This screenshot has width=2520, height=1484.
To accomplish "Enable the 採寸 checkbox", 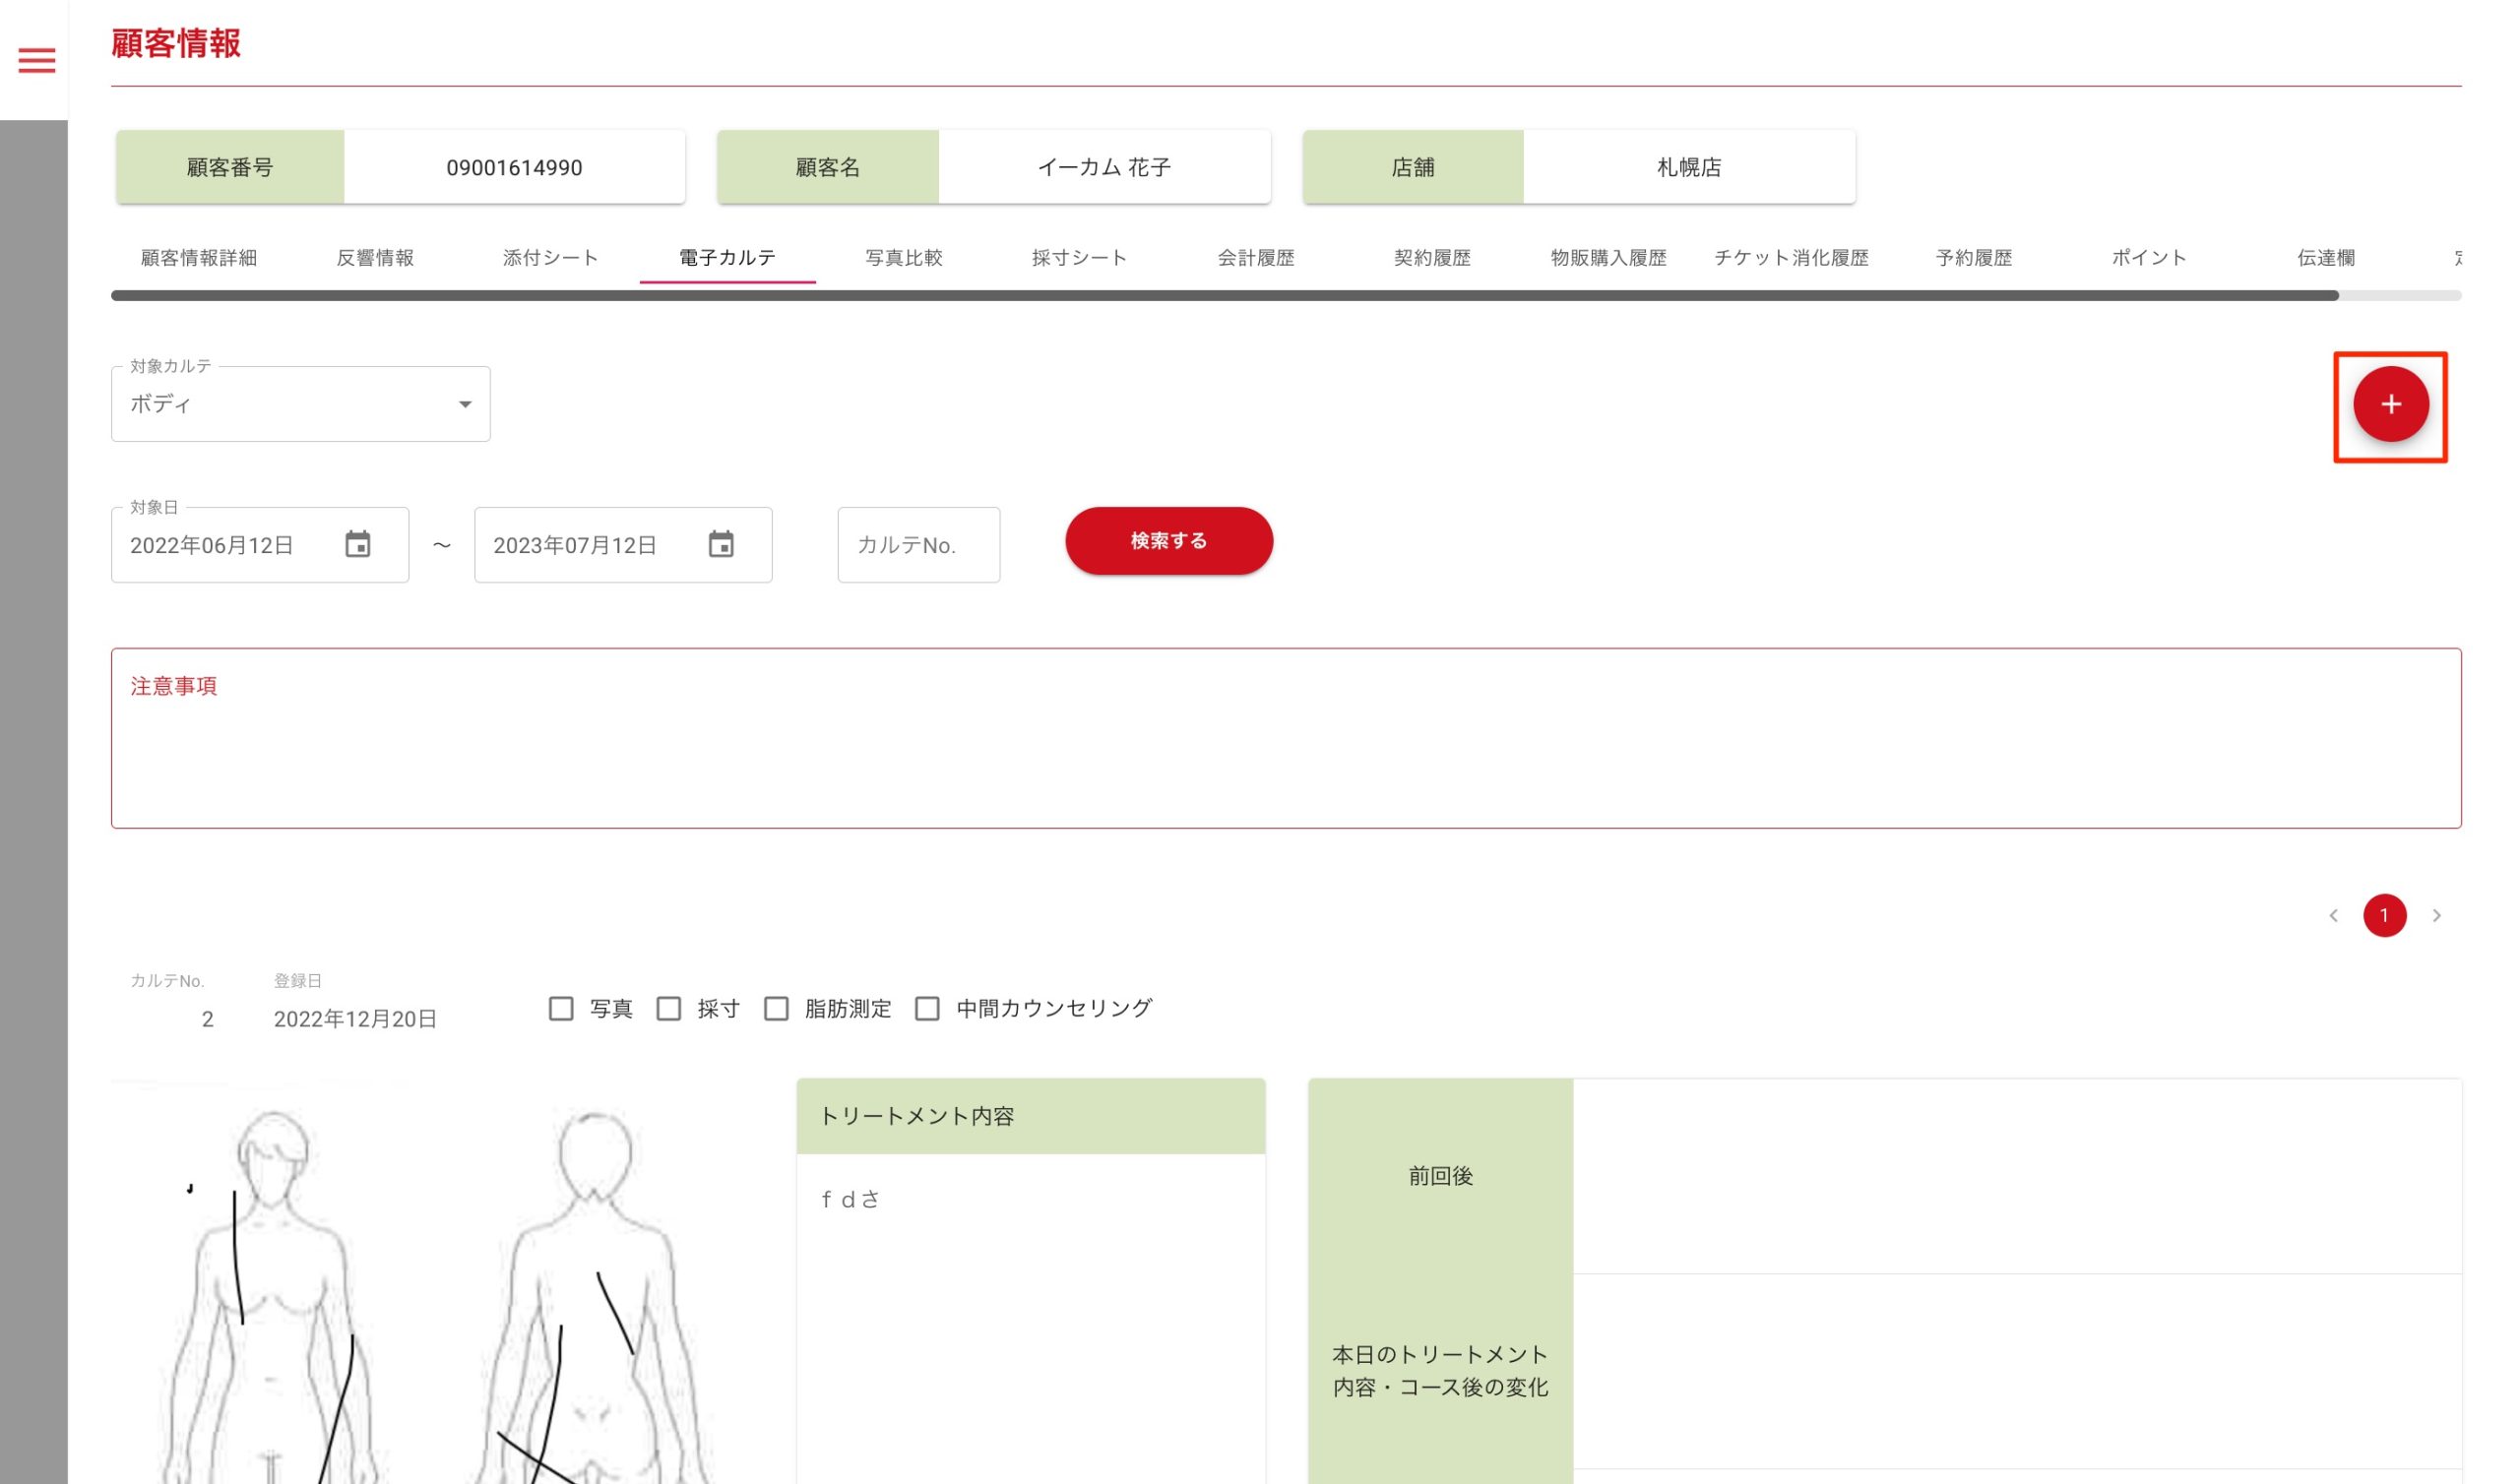I will 669,1009.
